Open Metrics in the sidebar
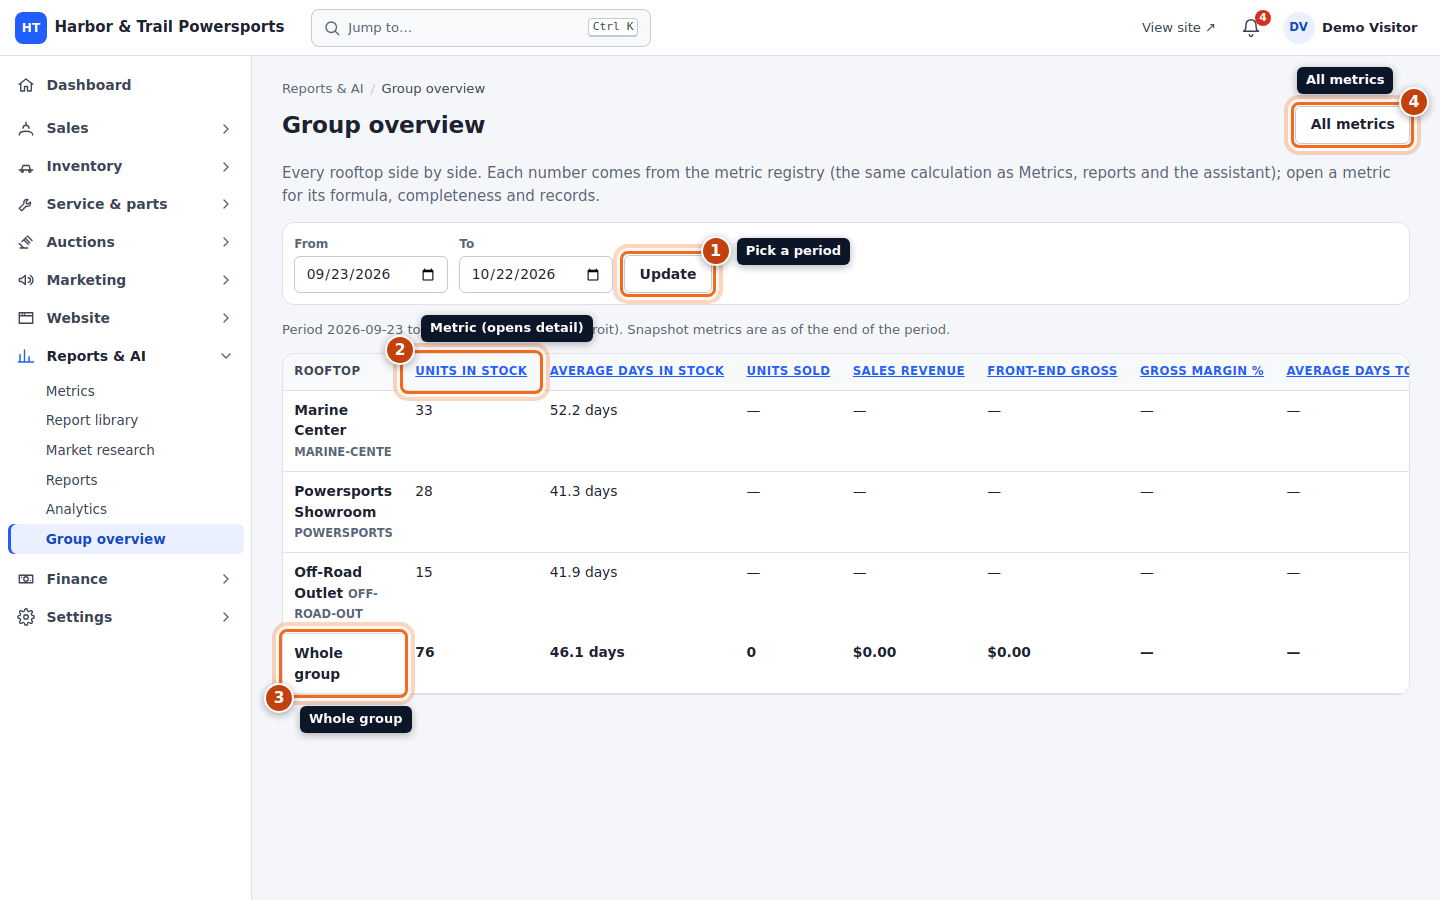Image resolution: width=1440 pixels, height=900 pixels. [126, 391]
